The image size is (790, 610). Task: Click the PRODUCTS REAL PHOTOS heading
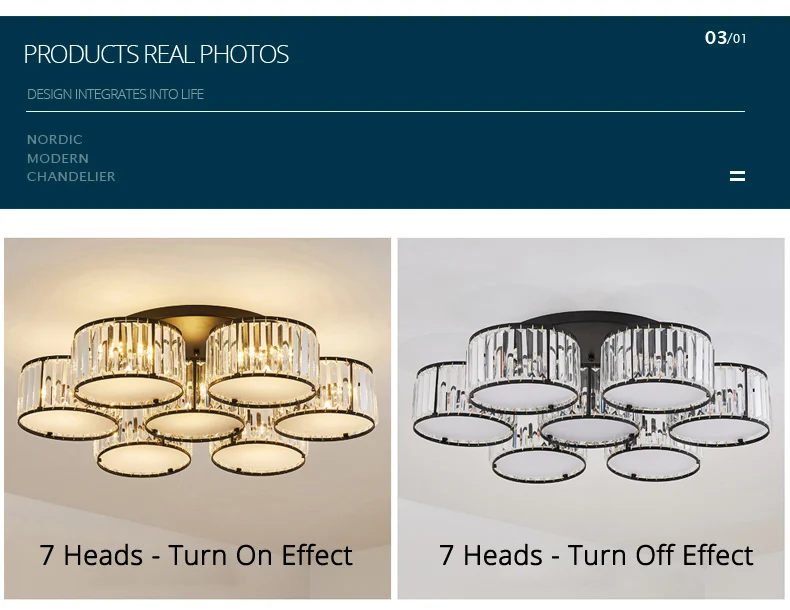(156, 54)
